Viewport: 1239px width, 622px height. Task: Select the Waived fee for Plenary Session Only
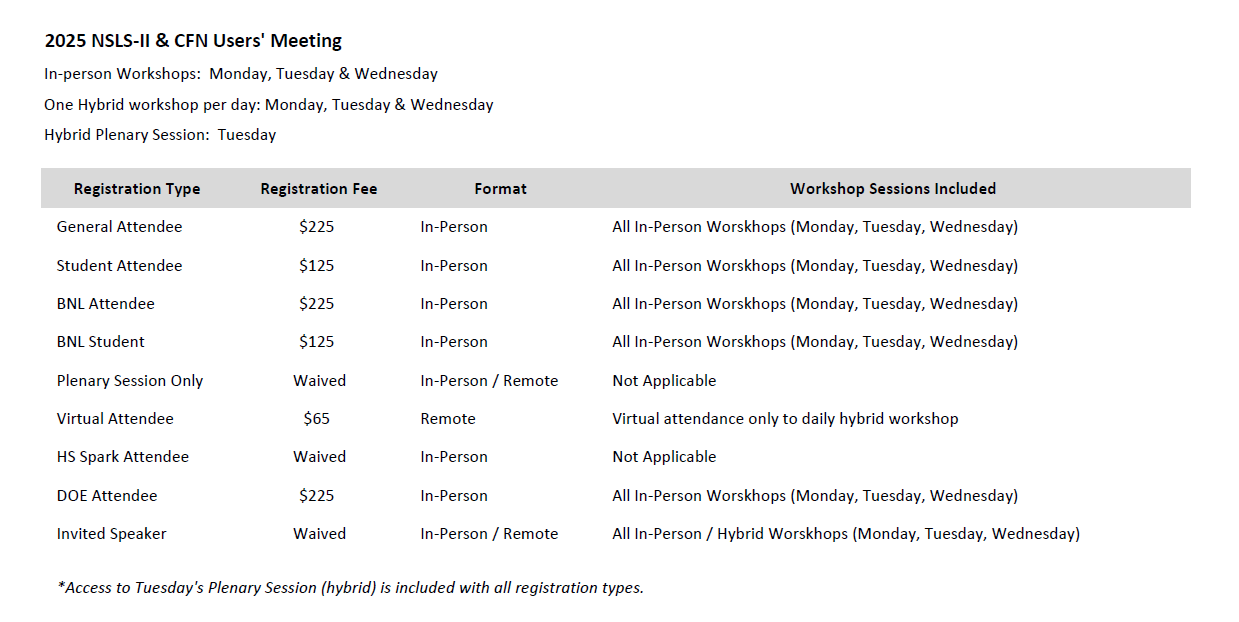click(320, 381)
